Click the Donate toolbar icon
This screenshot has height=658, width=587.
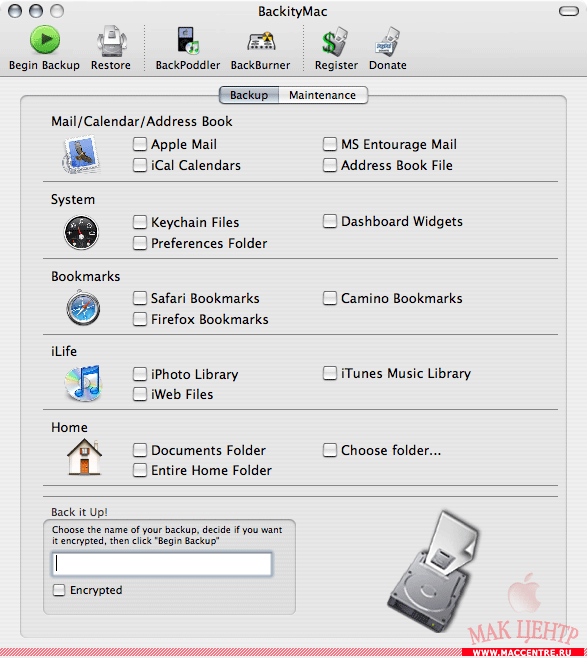pos(387,42)
